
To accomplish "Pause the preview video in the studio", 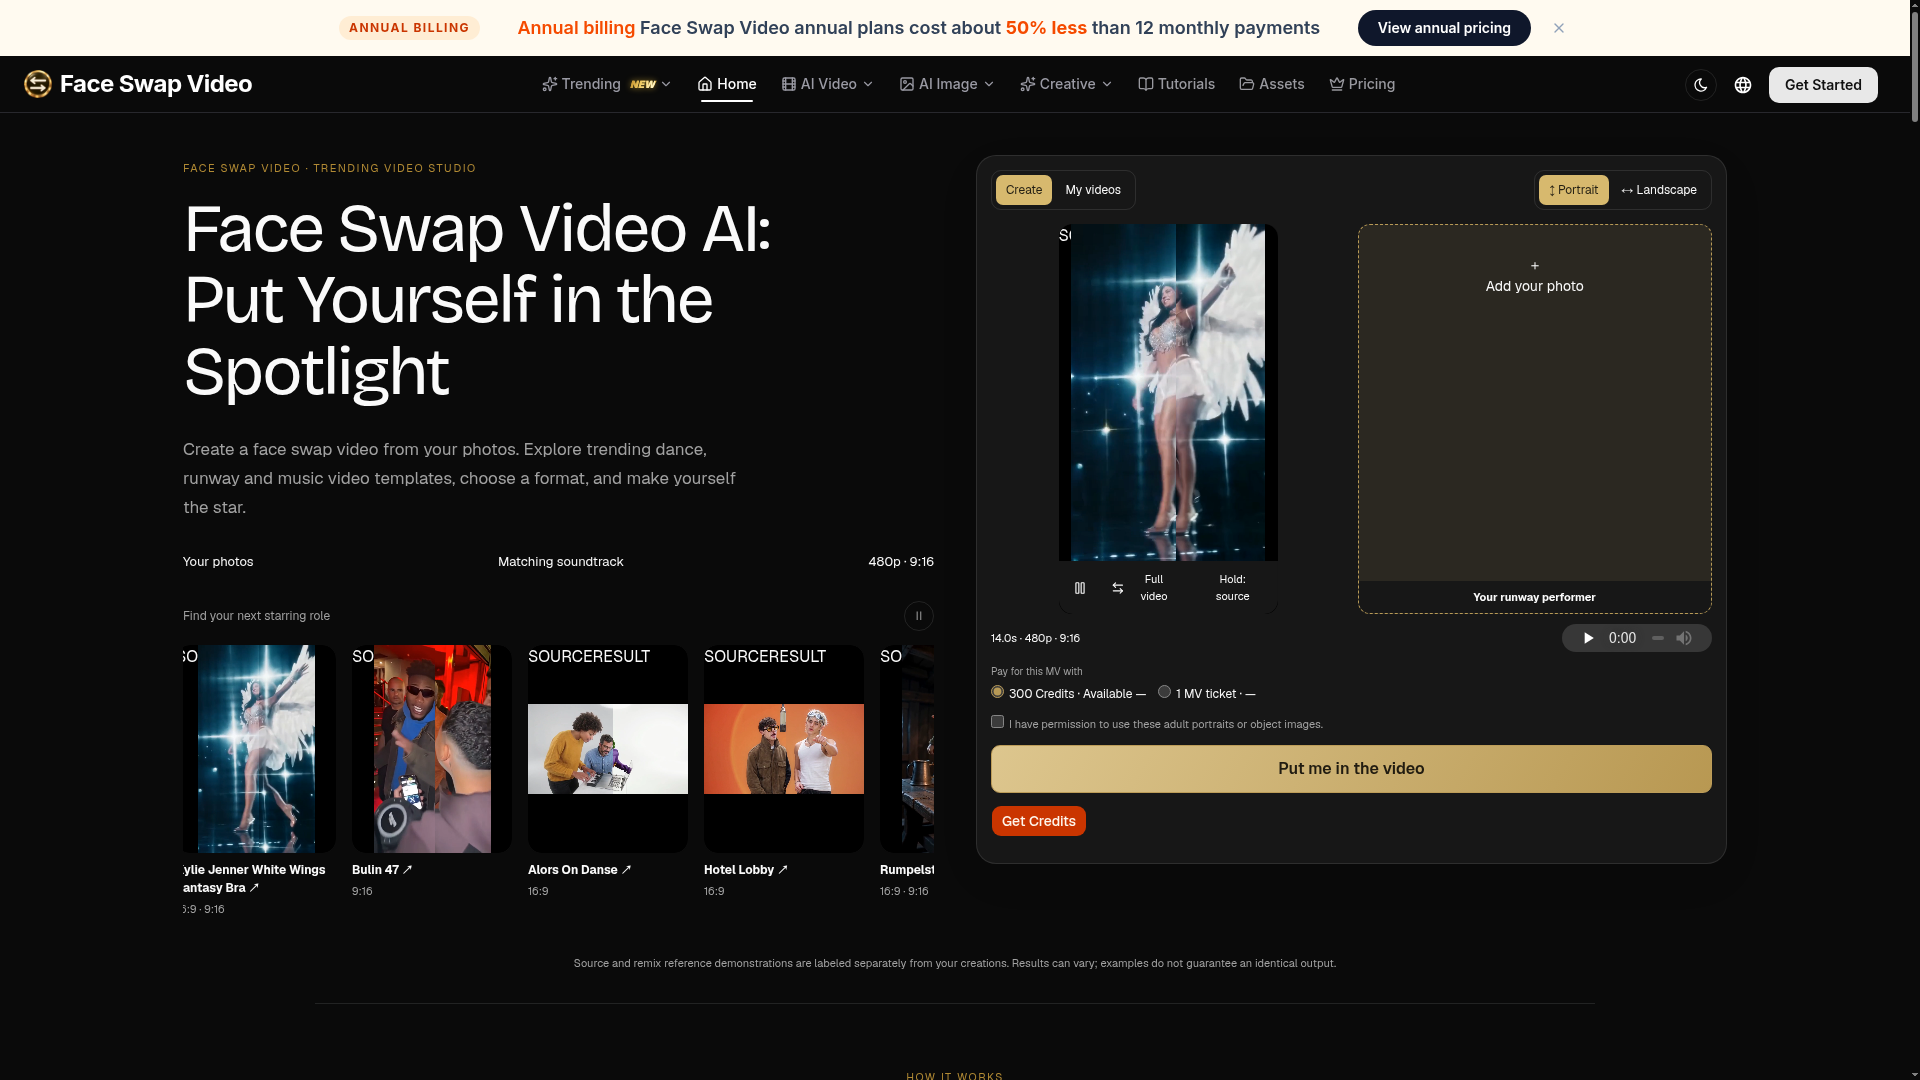I will [x=1080, y=588].
